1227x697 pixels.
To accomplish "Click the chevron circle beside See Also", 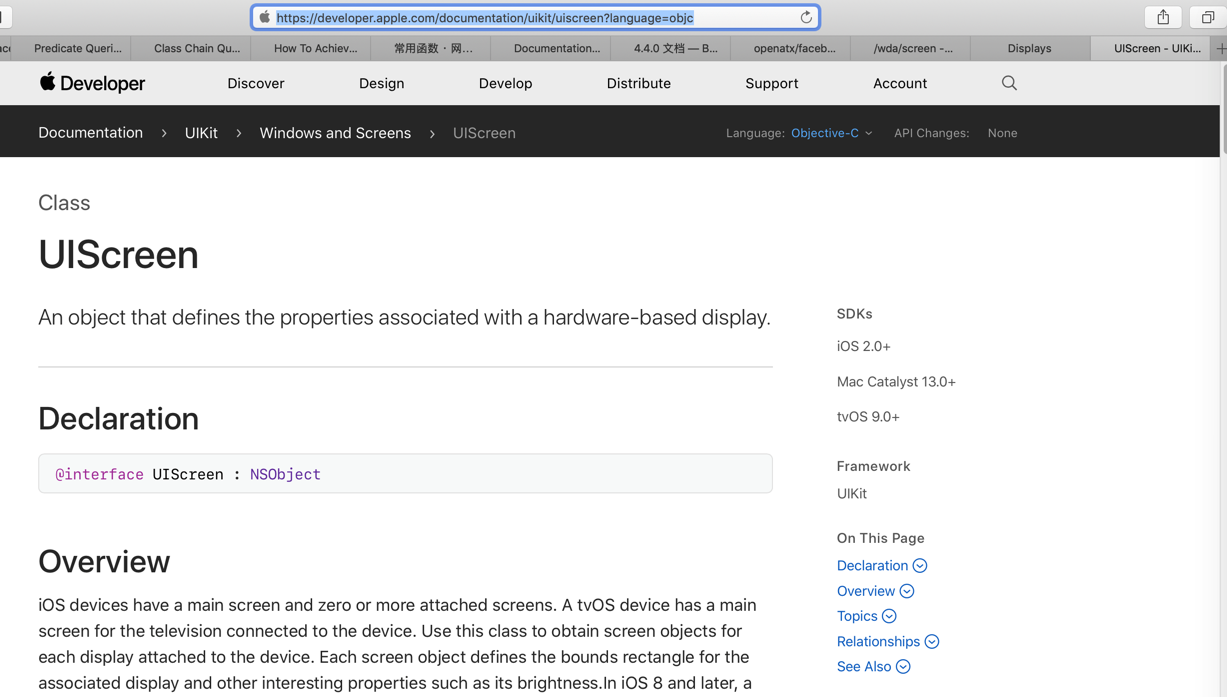I will click(x=903, y=667).
